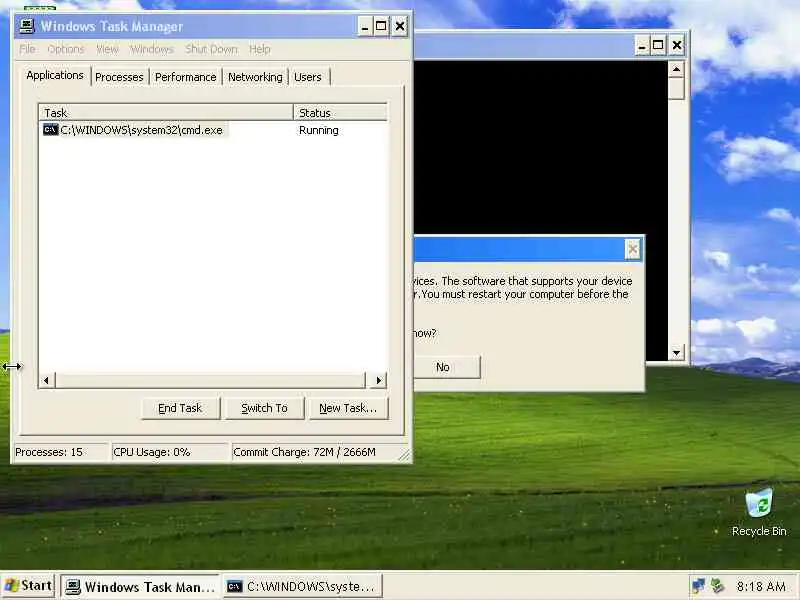Open the Help menu in Task Manager
This screenshot has height=600, width=800.
tap(260, 49)
